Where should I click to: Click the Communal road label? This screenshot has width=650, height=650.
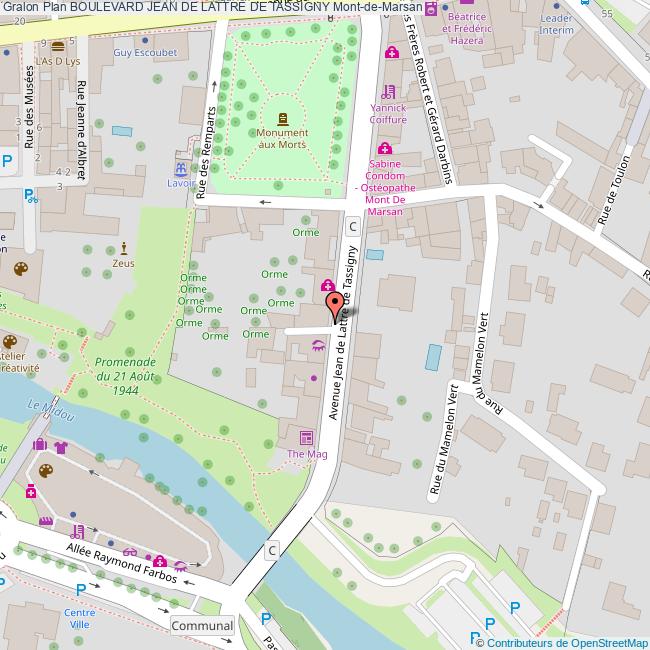point(202,626)
